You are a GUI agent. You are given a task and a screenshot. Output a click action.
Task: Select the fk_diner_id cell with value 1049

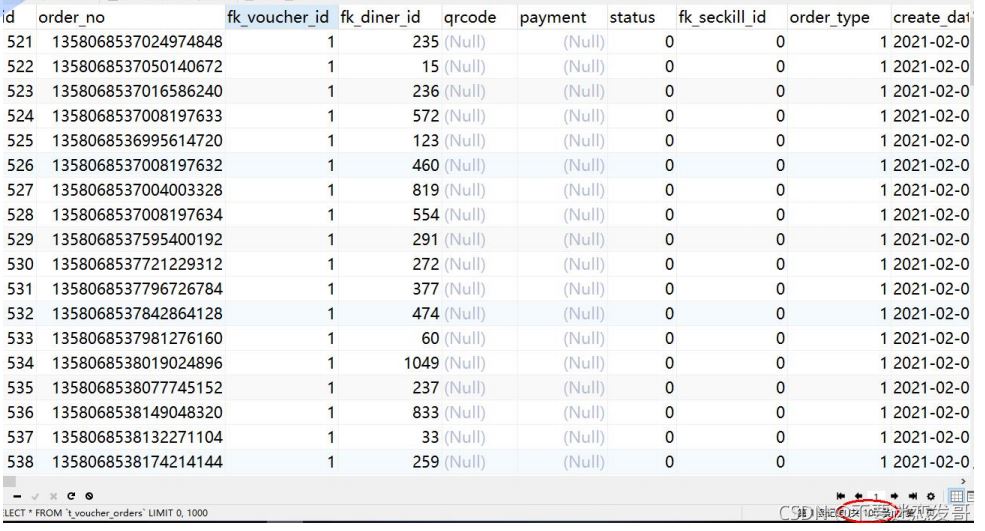pyautogui.click(x=421, y=364)
